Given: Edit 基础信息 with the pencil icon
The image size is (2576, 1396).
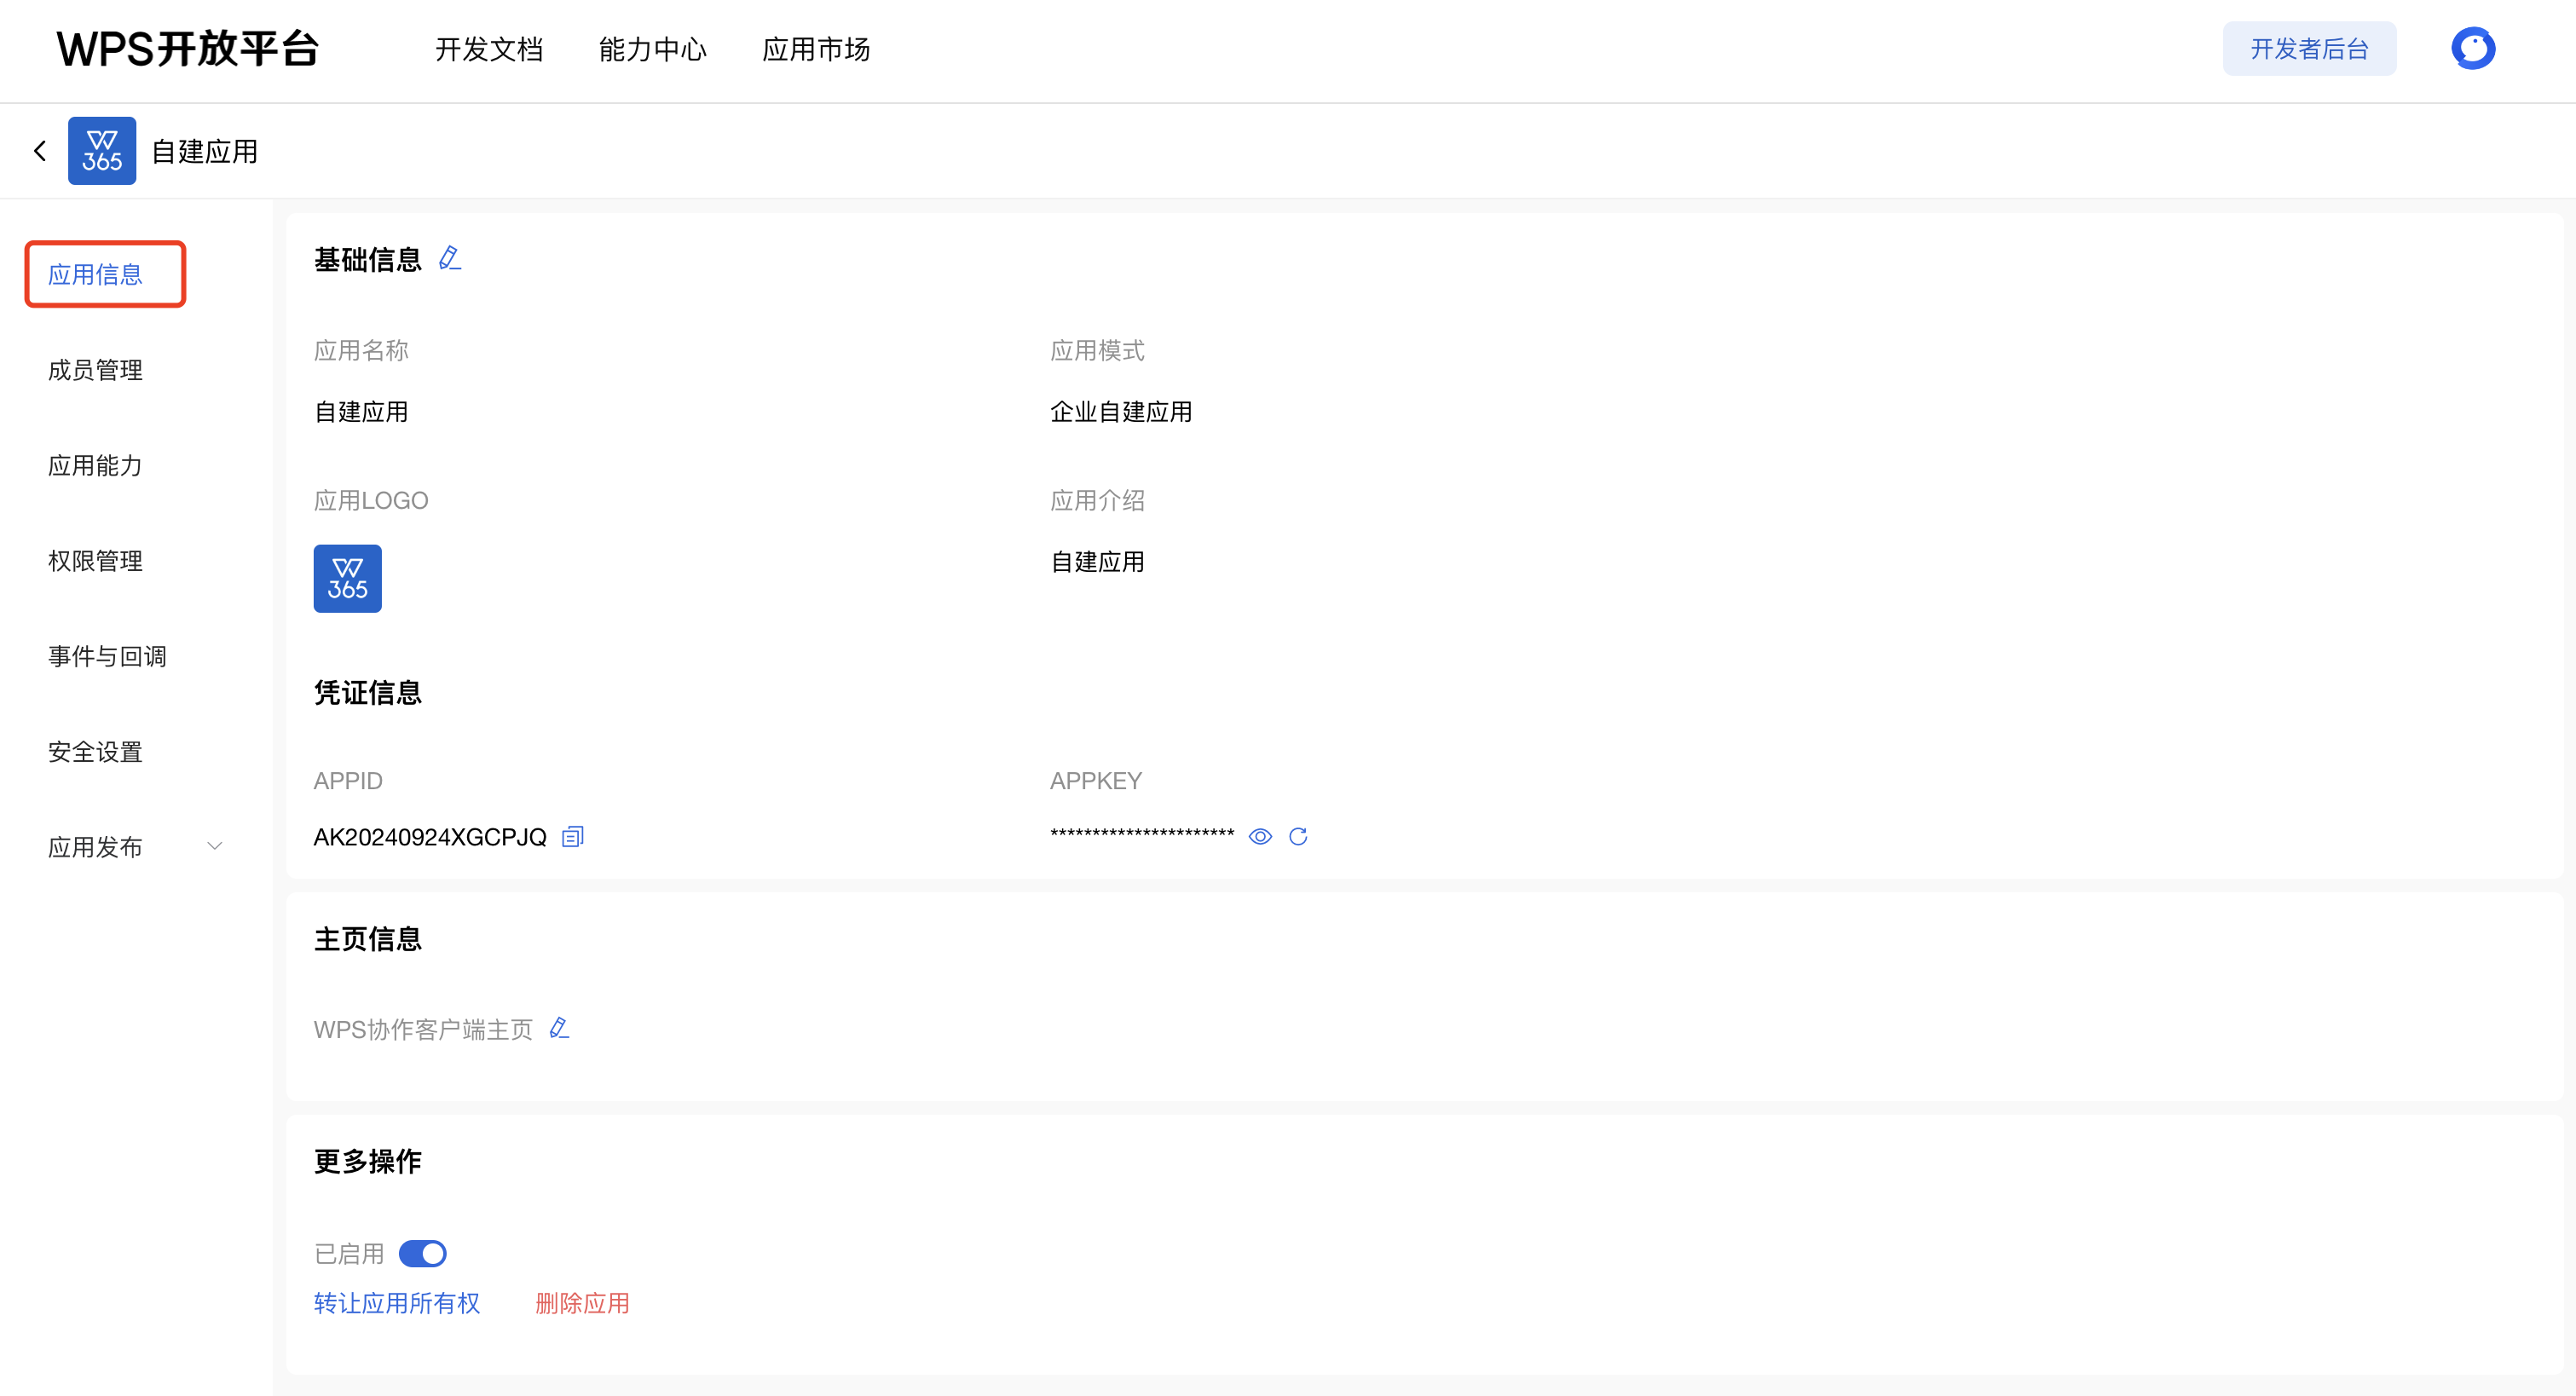Looking at the screenshot, I should tap(450, 259).
